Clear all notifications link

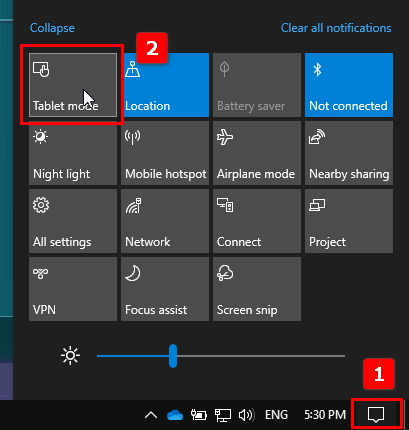pyautogui.click(x=336, y=28)
